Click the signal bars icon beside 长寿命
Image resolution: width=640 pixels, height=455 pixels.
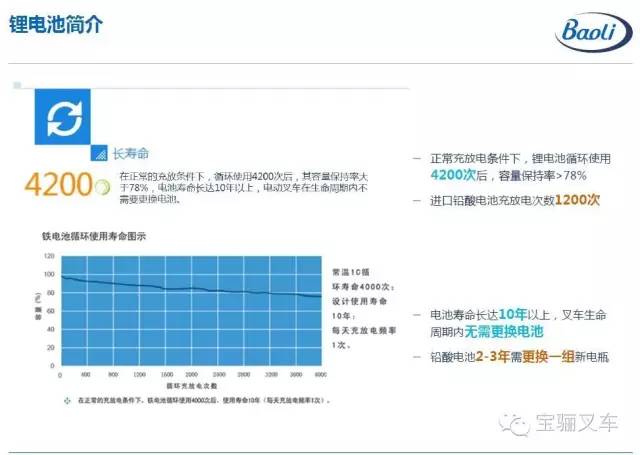point(99,153)
